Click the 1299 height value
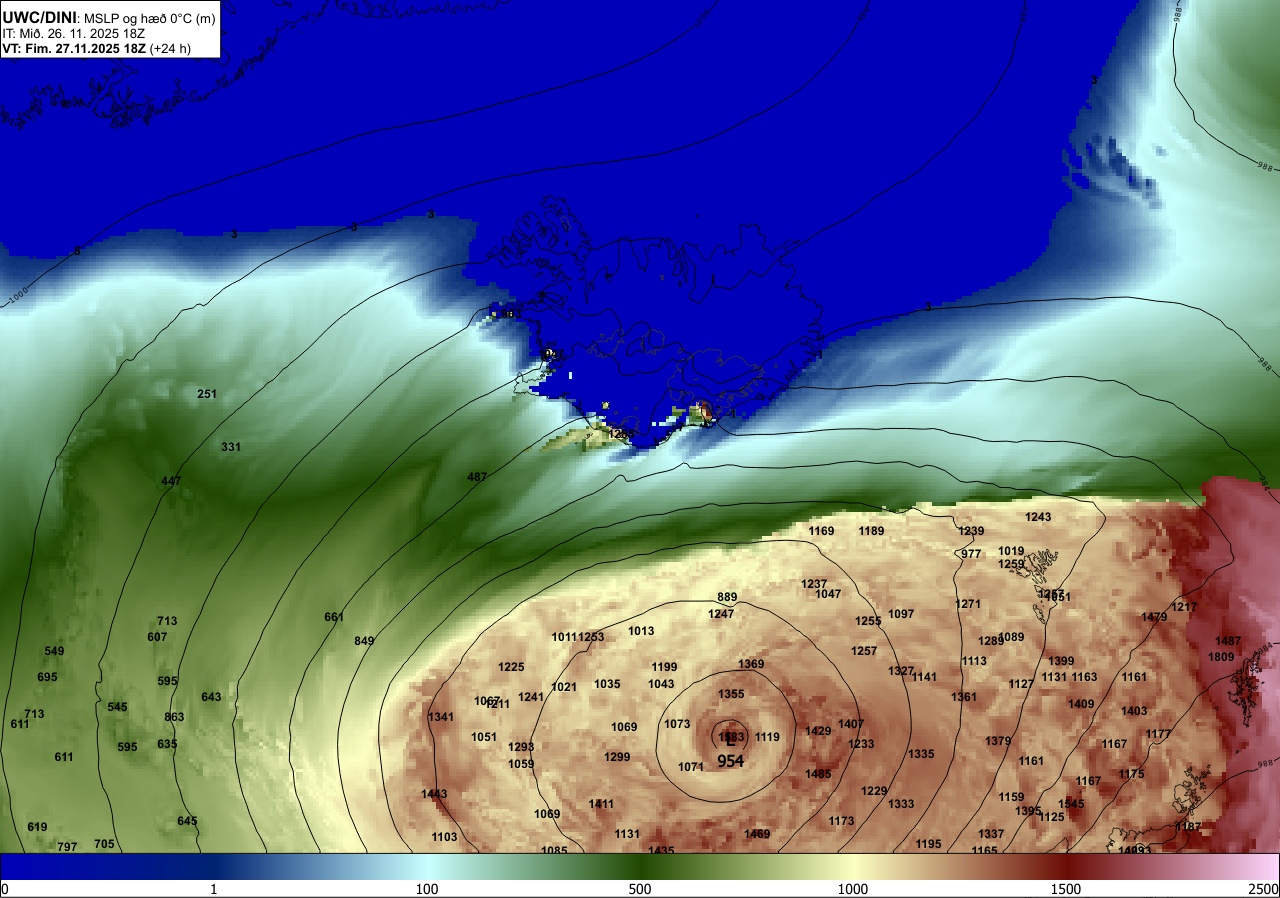Screen dimensions: 1280x898 [617, 757]
